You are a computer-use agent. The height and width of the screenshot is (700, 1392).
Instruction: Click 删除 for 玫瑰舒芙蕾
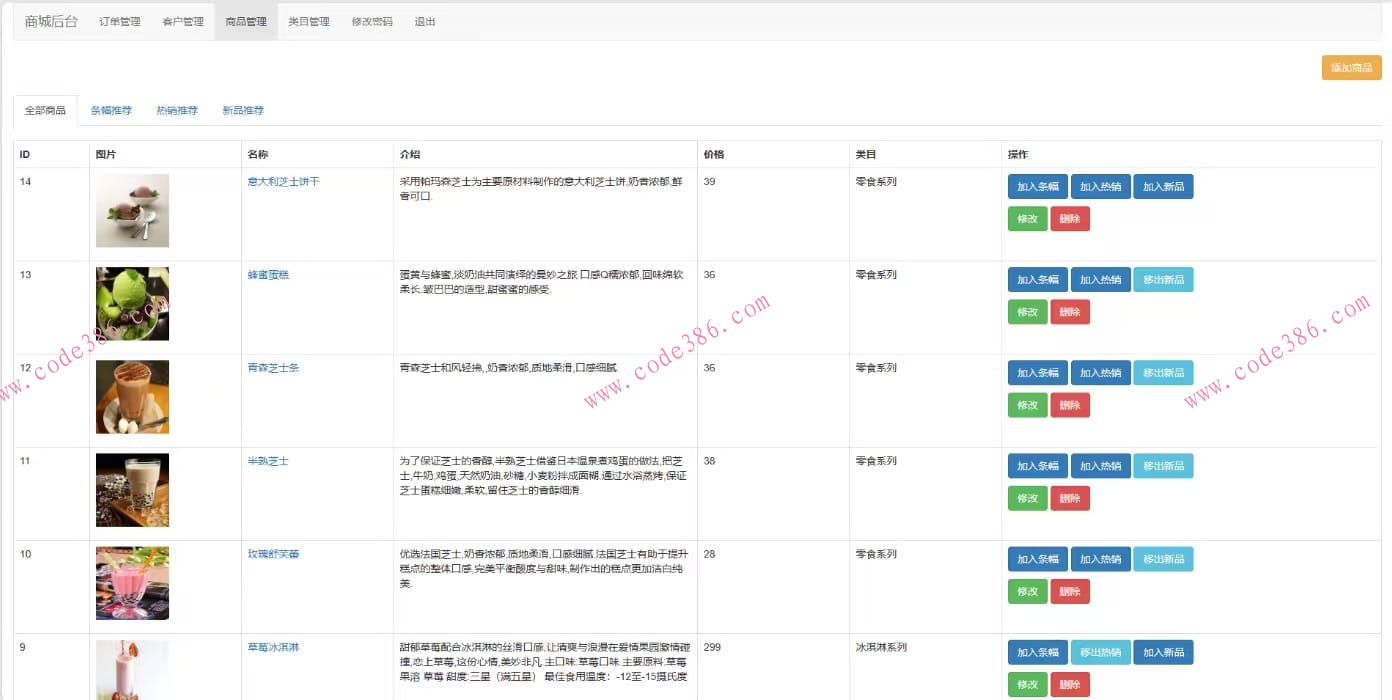[1070, 590]
